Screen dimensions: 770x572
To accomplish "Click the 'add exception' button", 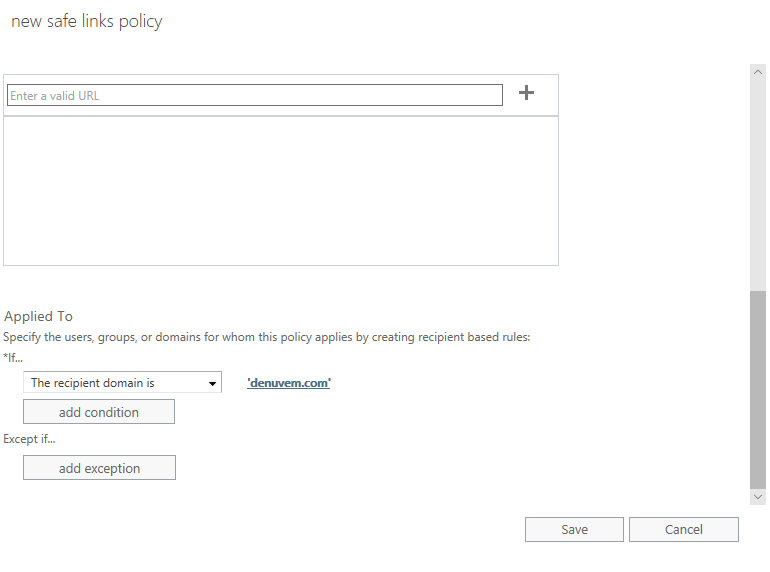I will click(x=99, y=468).
